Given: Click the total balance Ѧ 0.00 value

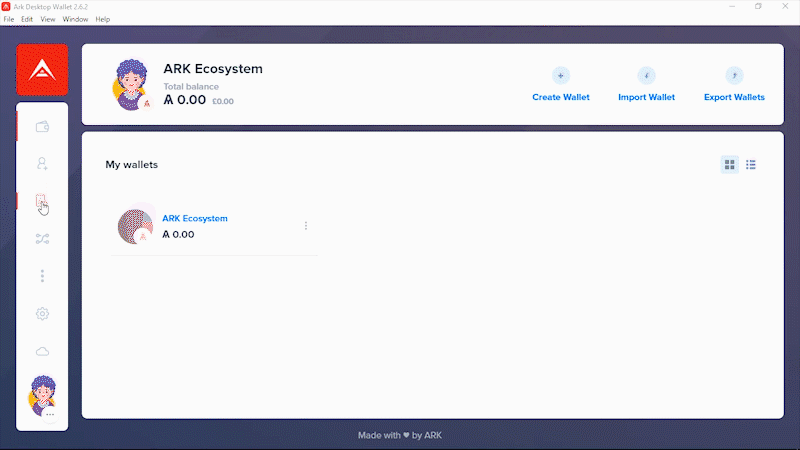Looking at the screenshot, I should 185,100.
